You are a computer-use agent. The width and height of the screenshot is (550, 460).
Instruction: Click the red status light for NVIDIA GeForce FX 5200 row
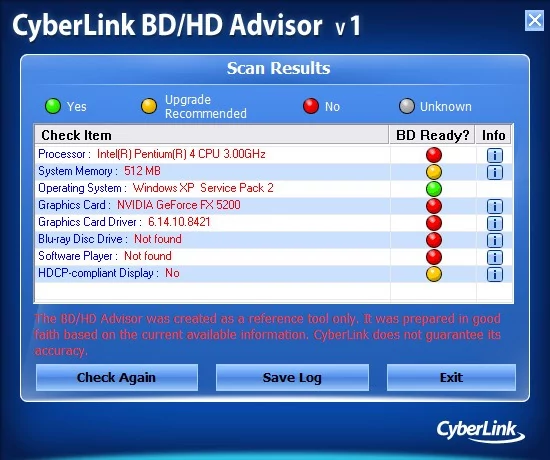[434, 206]
